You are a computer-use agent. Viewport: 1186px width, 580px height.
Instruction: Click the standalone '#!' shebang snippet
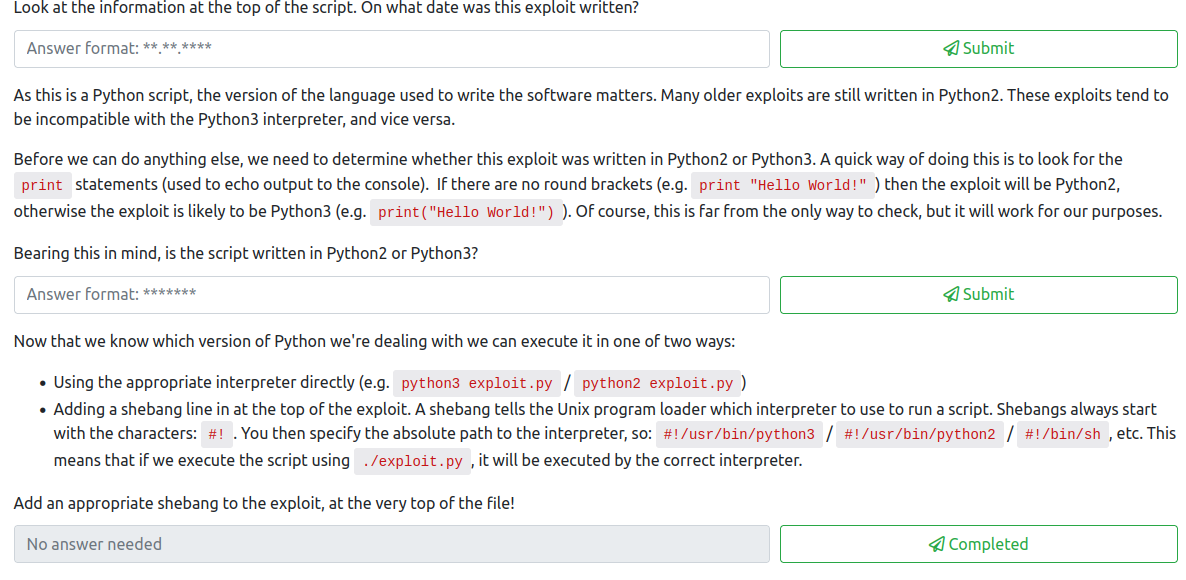coord(216,435)
